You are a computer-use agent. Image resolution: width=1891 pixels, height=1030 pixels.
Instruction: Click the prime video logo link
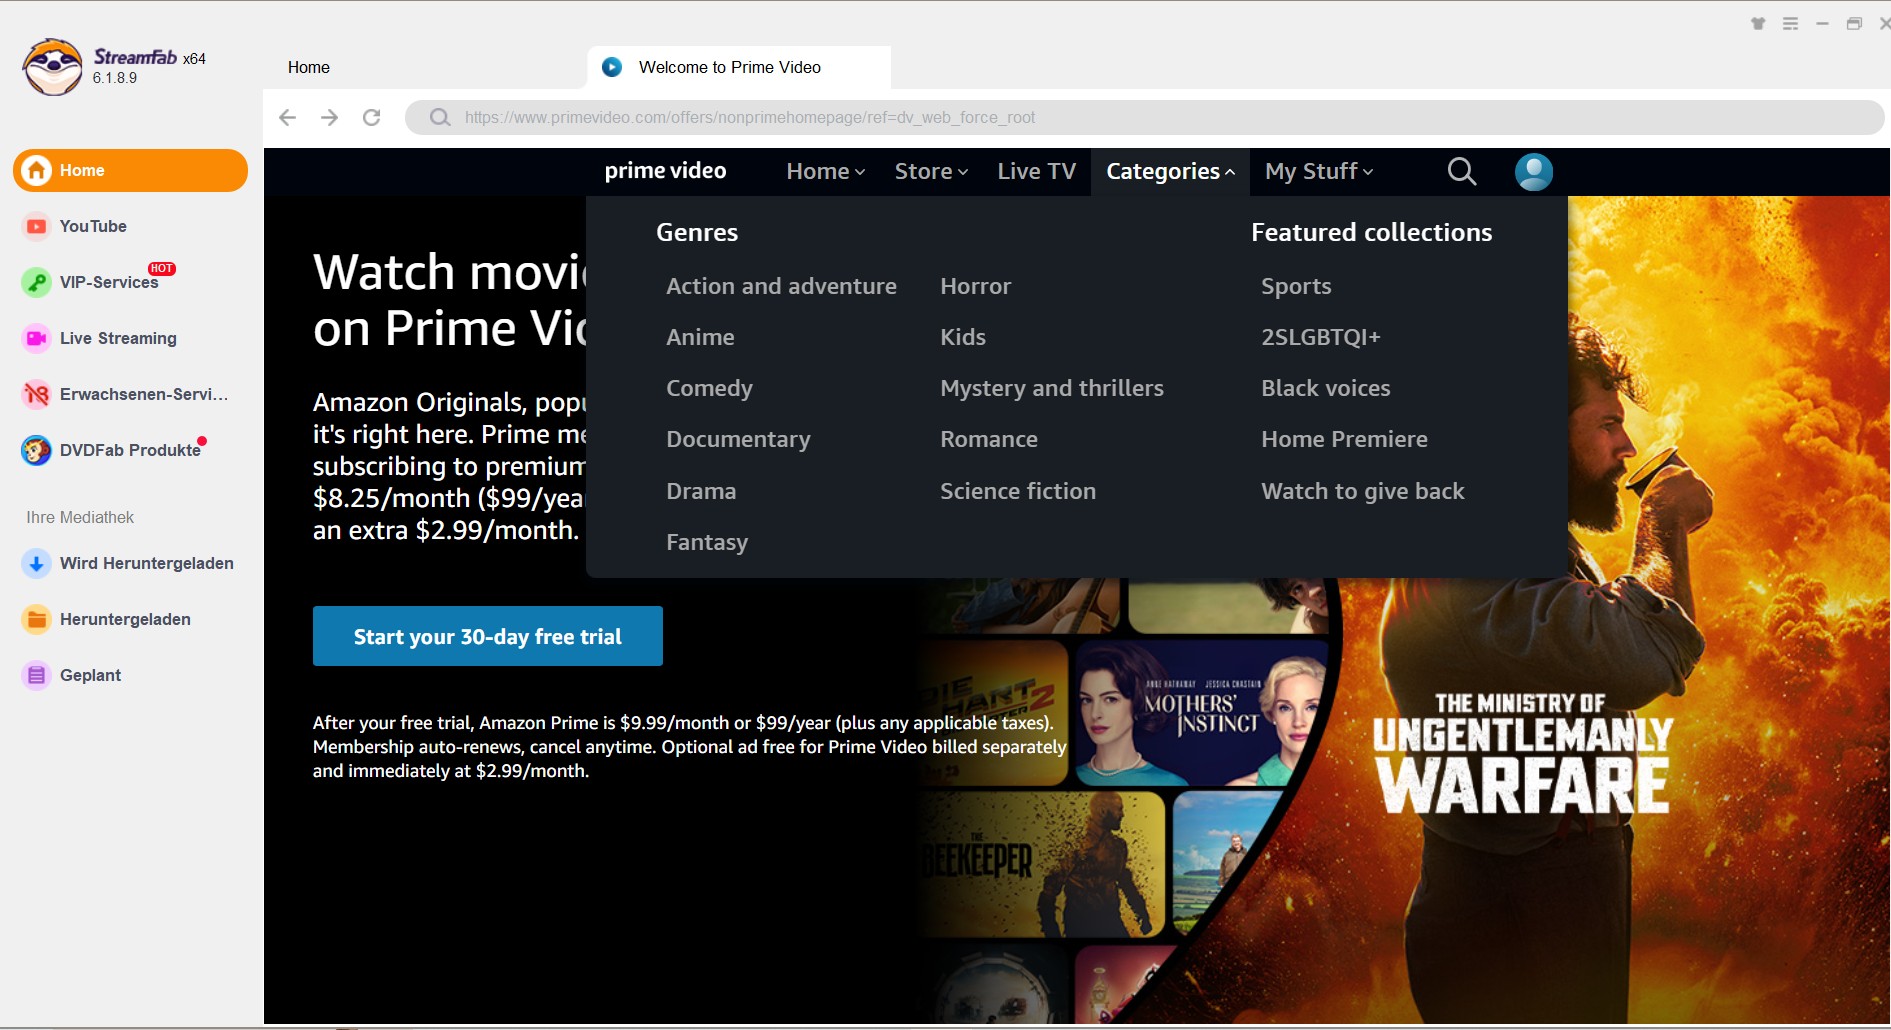click(x=665, y=171)
